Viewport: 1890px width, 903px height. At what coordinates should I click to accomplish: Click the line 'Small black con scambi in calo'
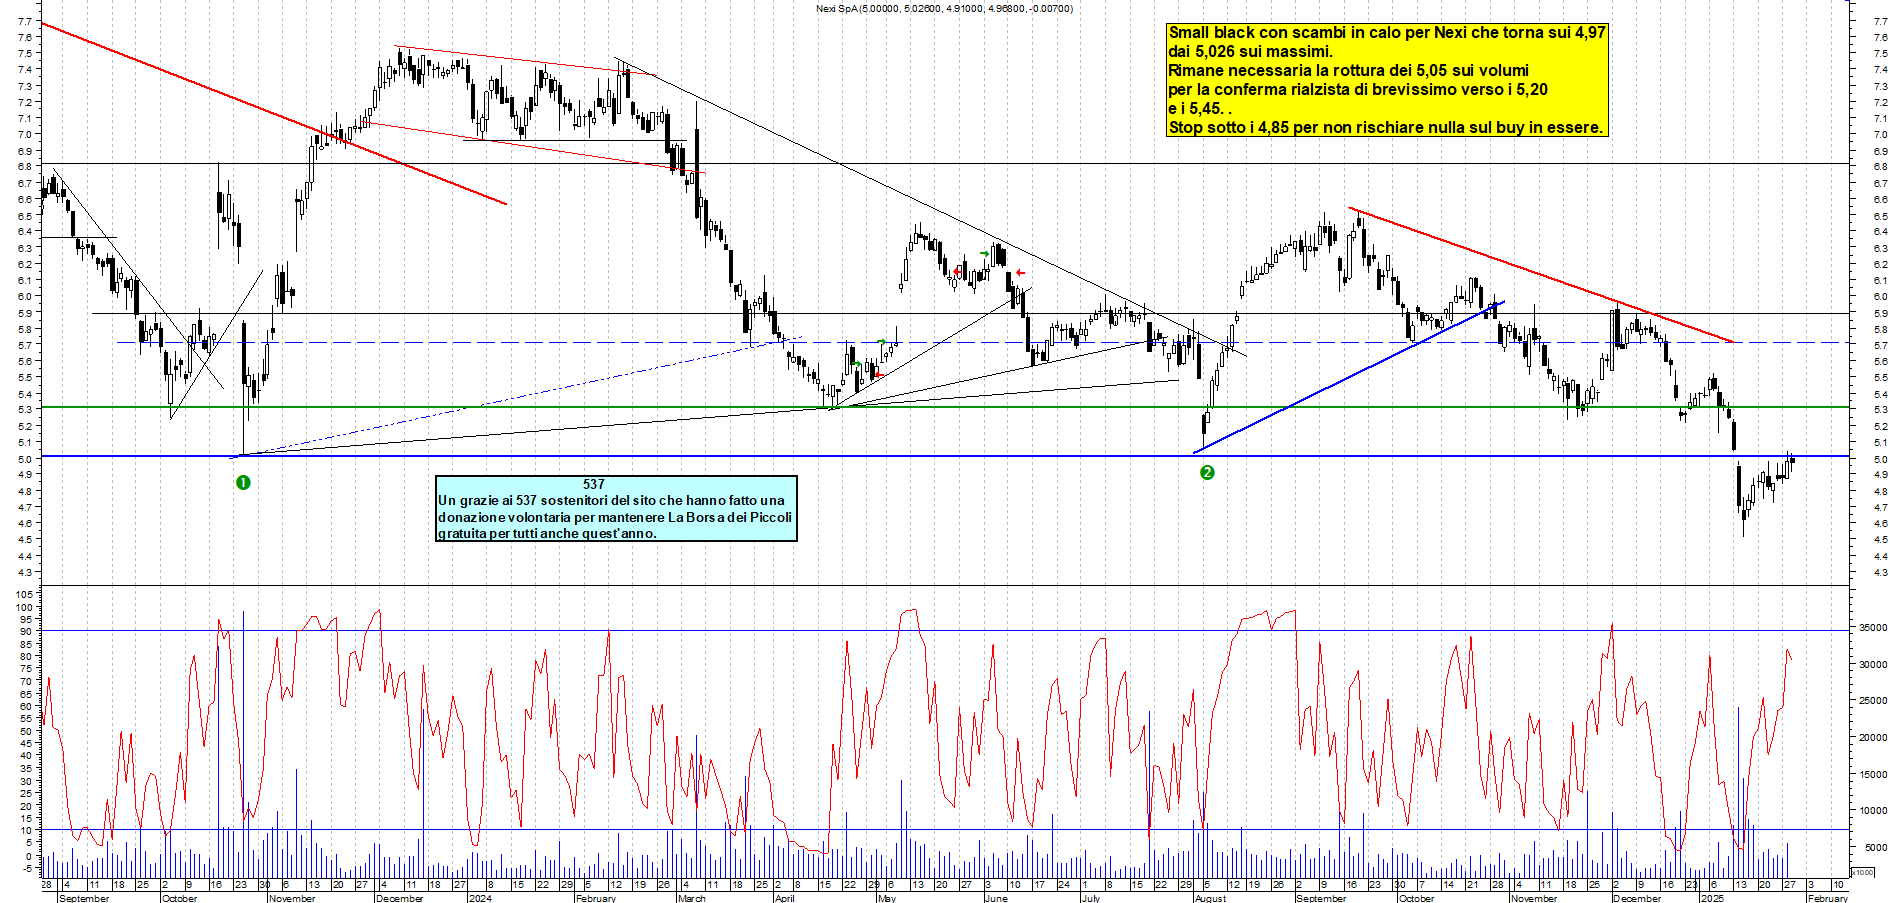point(1387,33)
